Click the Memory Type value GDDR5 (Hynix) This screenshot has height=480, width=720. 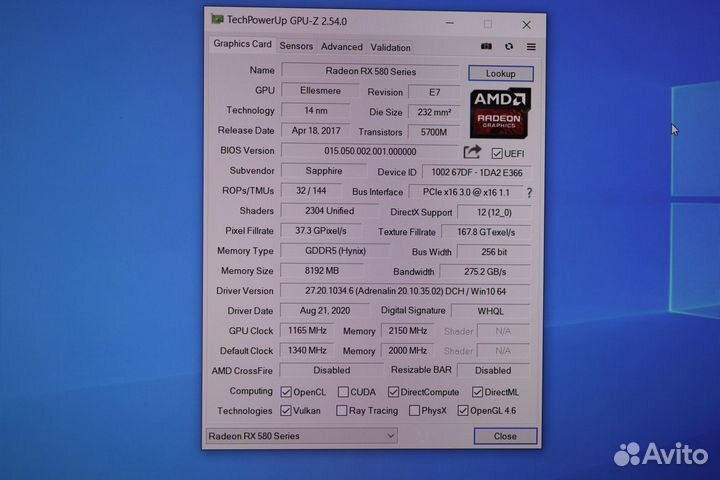[335, 251]
